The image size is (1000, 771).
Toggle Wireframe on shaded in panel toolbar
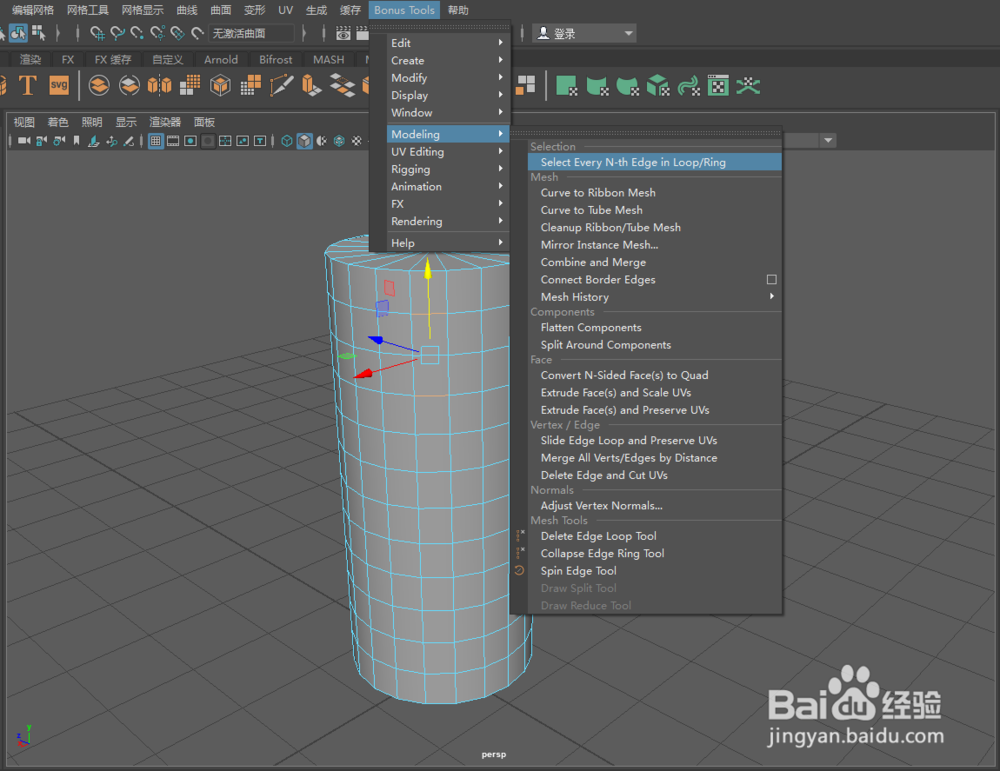[339, 141]
